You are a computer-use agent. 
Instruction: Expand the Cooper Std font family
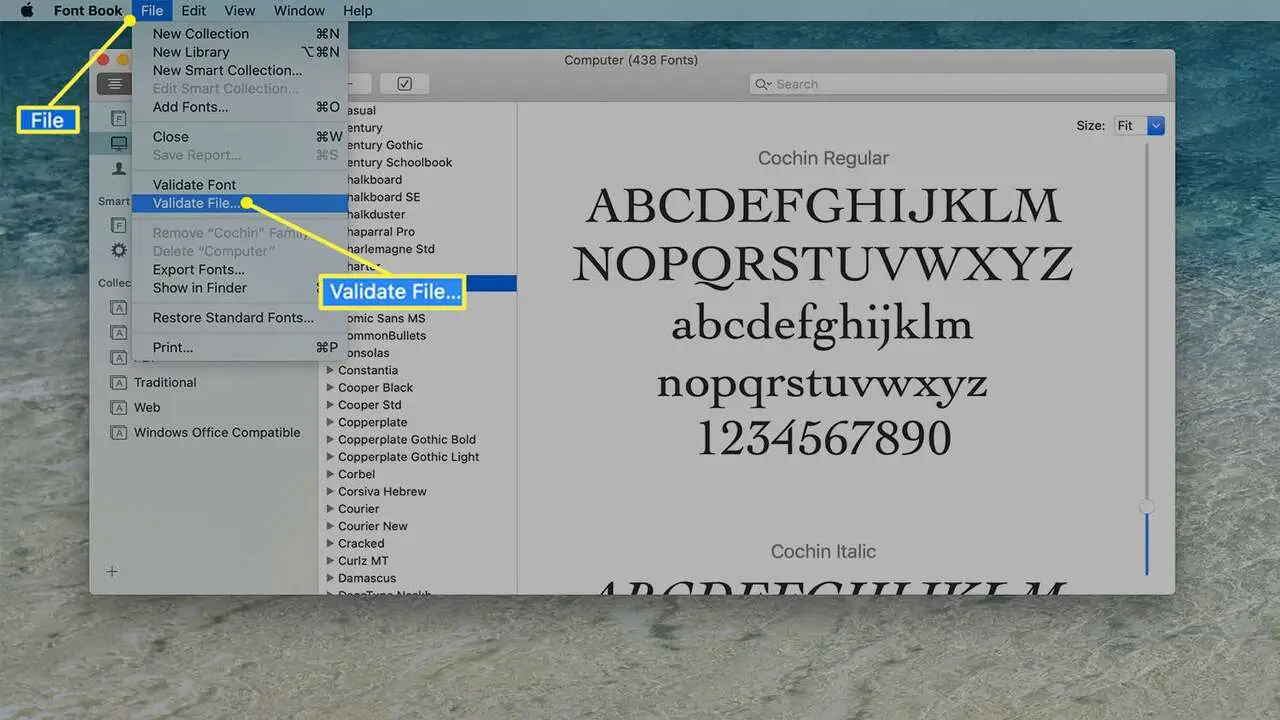[x=330, y=405]
